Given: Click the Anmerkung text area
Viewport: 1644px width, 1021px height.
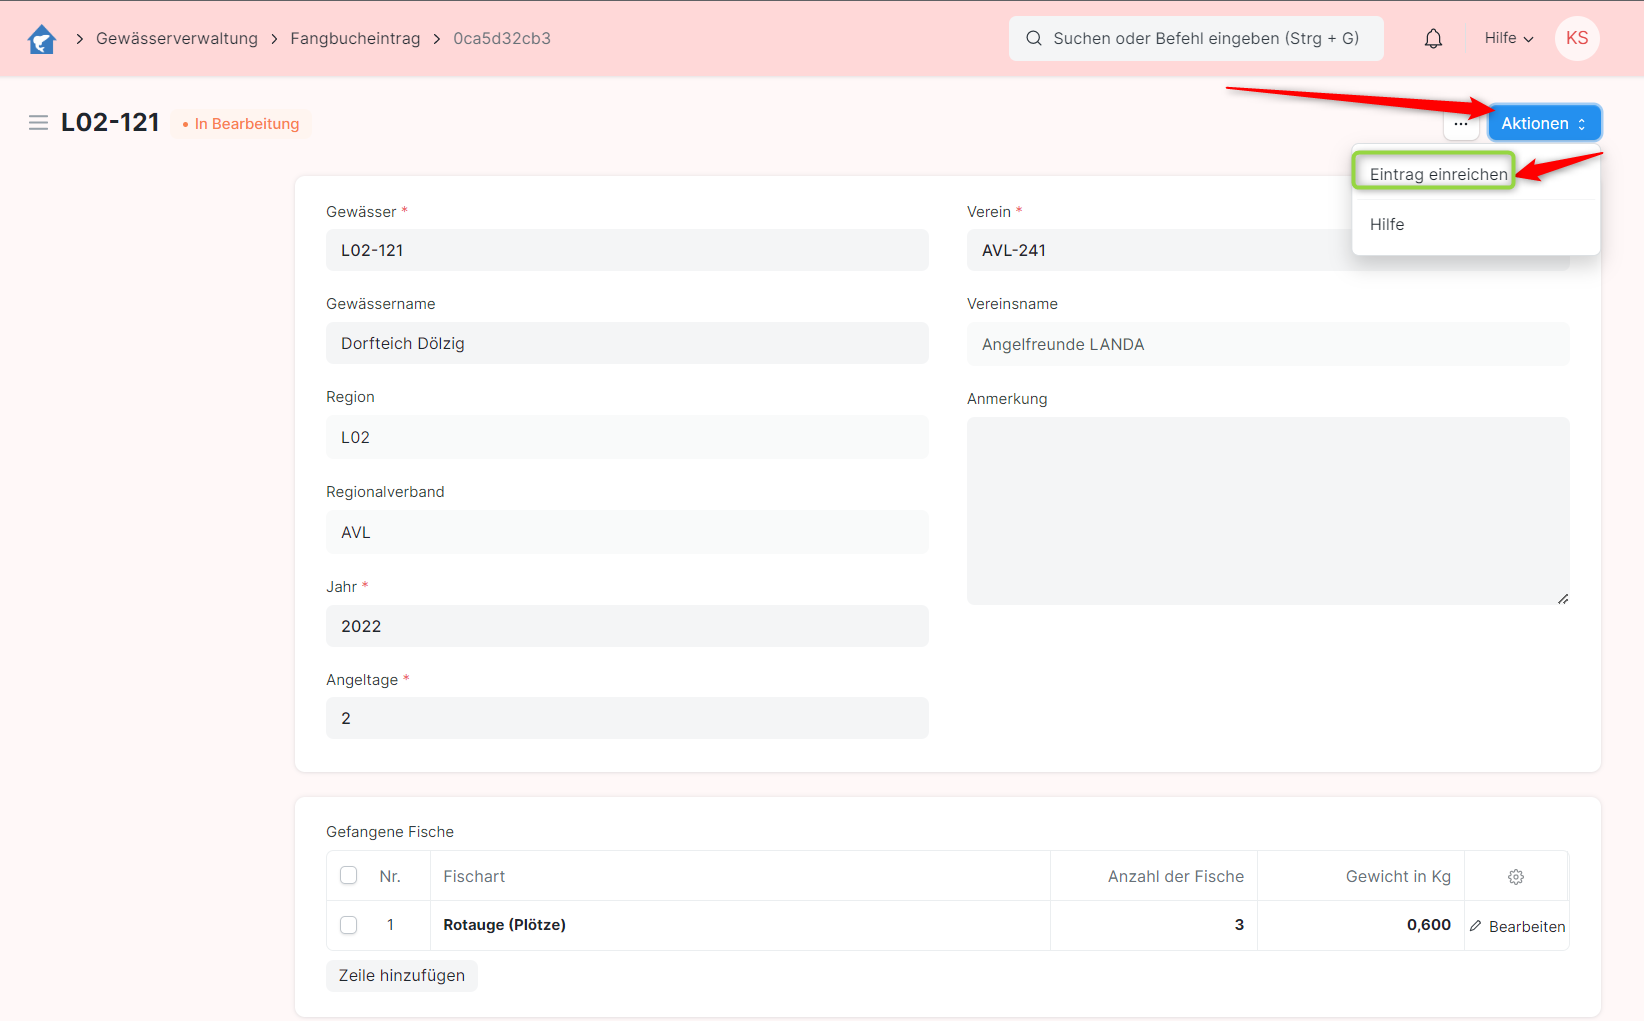Looking at the screenshot, I should [1267, 510].
